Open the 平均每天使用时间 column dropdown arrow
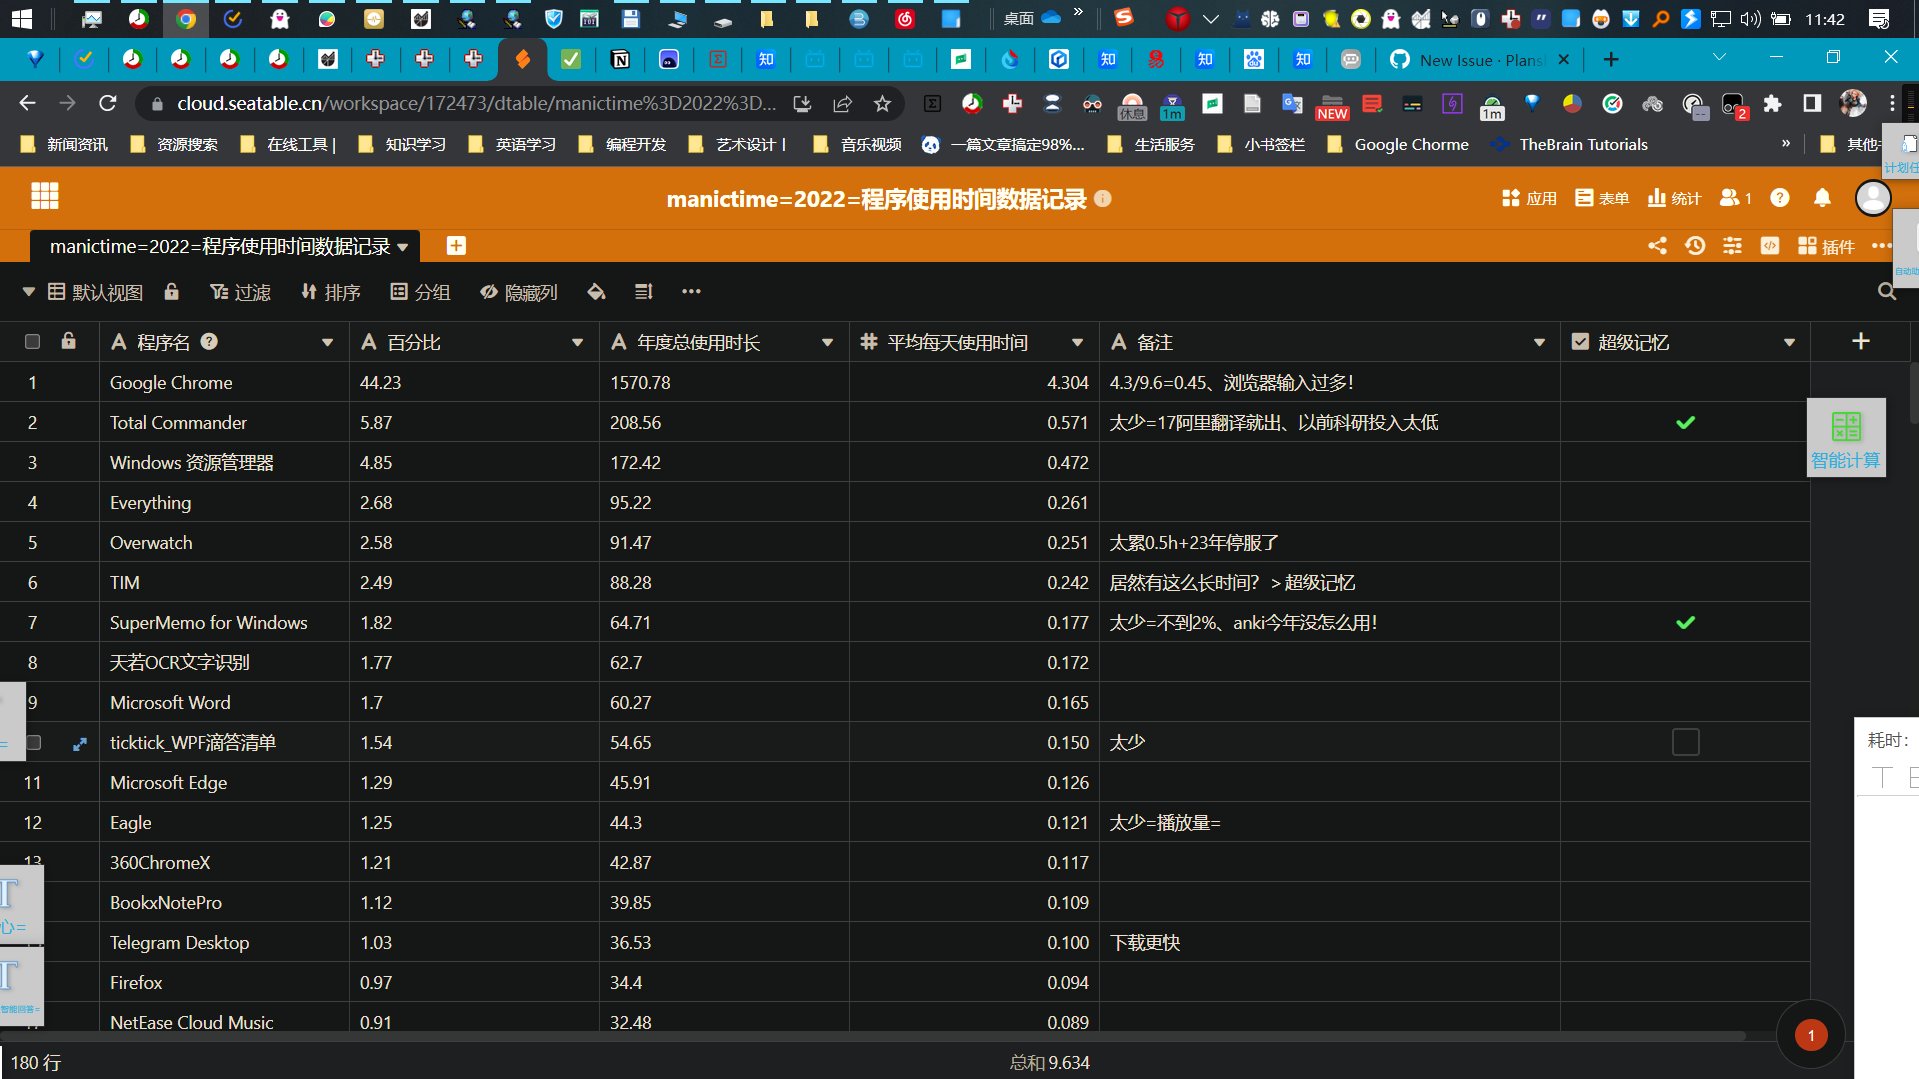This screenshot has height=1079, width=1919. click(x=1077, y=343)
